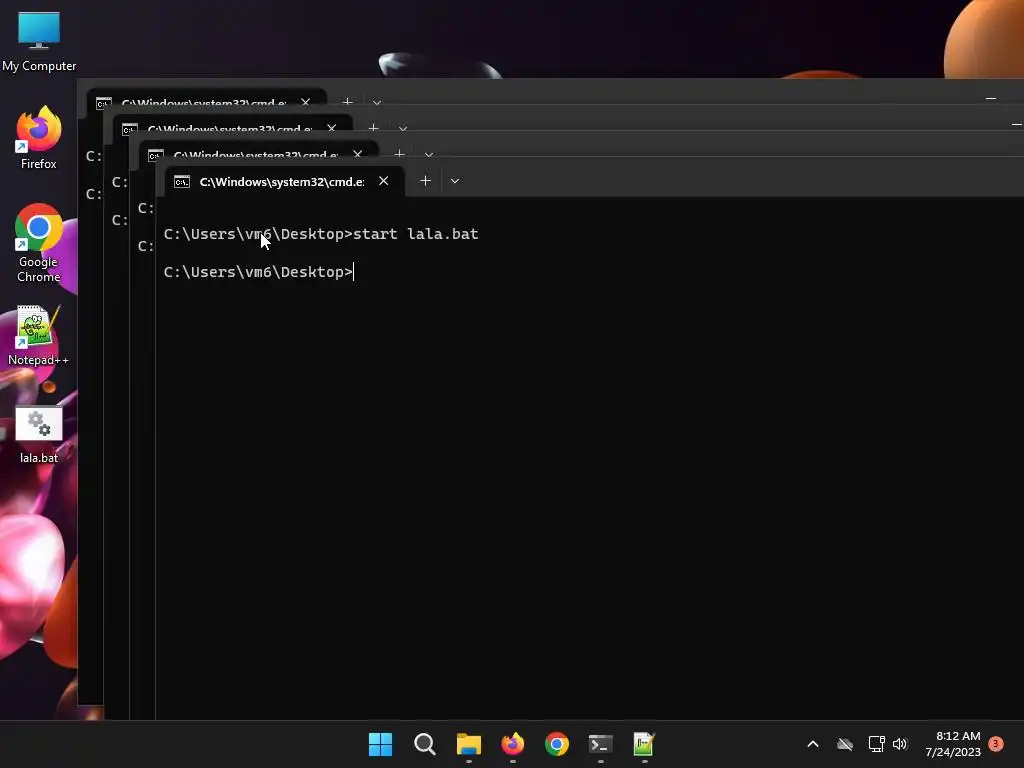Open the tab dropdown in the rearmost terminal window
The width and height of the screenshot is (1024, 768).
pyautogui.click(x=376, y=103)
